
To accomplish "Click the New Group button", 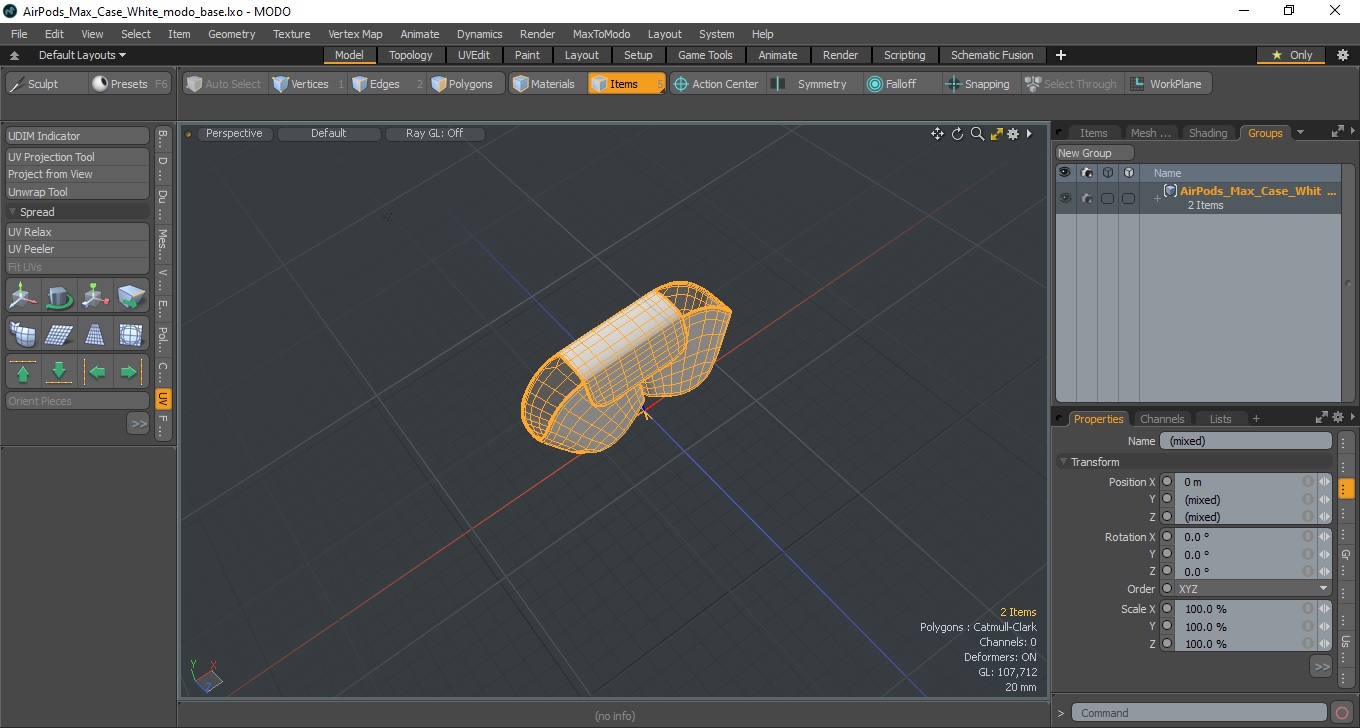I will click(1095, 153).
